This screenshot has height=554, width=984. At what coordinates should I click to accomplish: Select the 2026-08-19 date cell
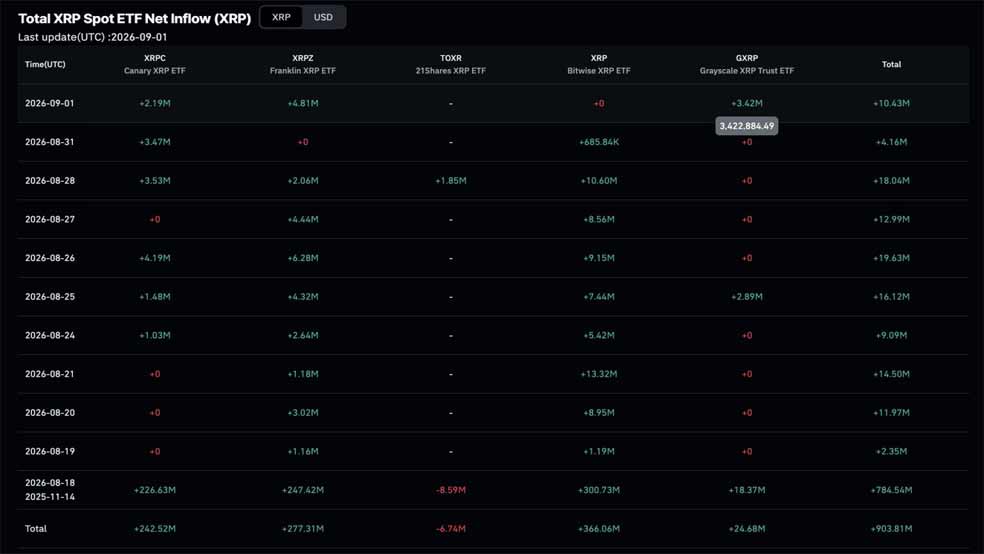coord(50,452)
